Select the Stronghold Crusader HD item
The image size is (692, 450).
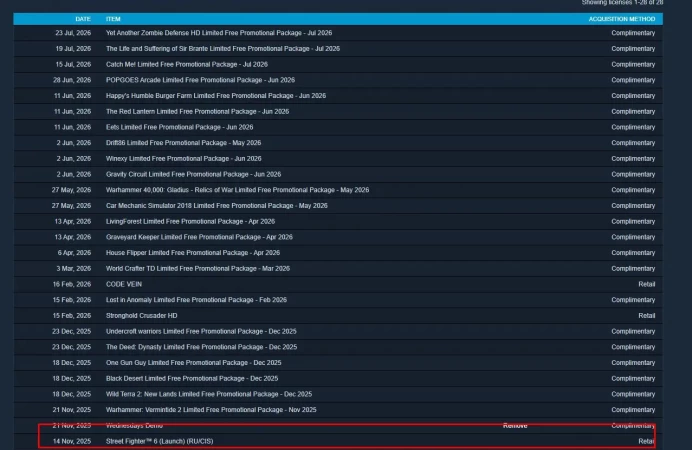[142, 316]
